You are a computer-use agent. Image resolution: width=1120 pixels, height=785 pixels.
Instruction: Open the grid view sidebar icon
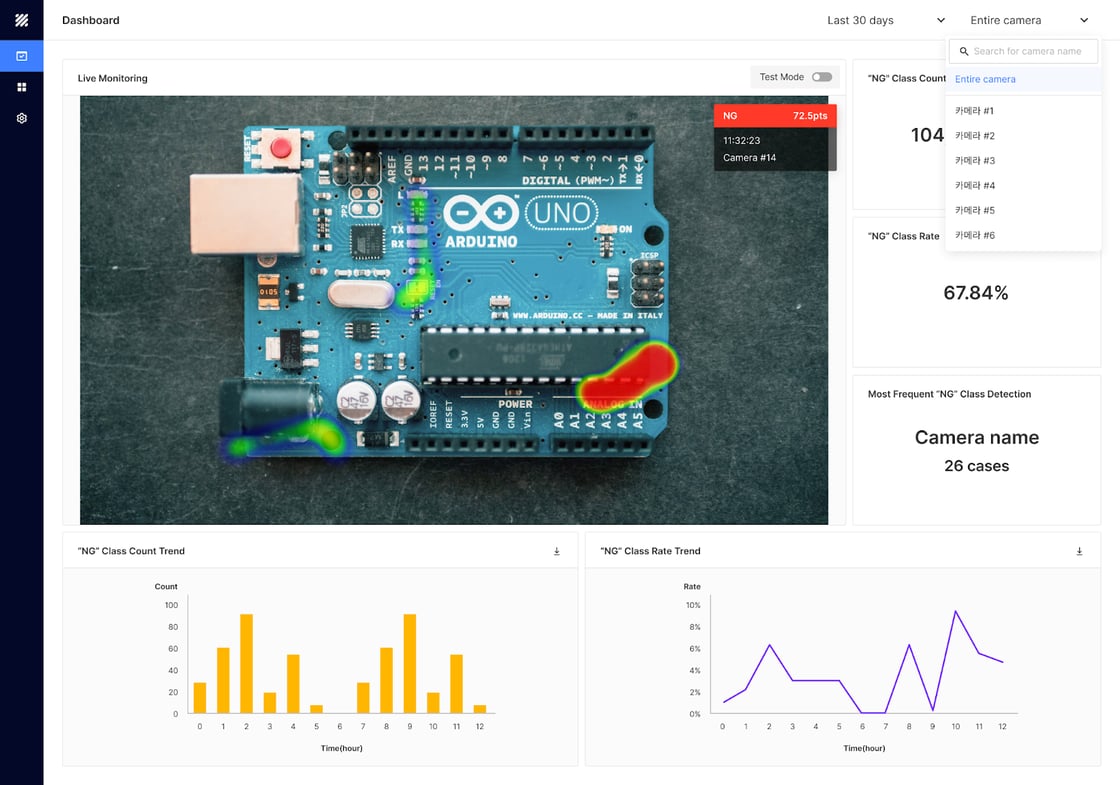point(21,87)
